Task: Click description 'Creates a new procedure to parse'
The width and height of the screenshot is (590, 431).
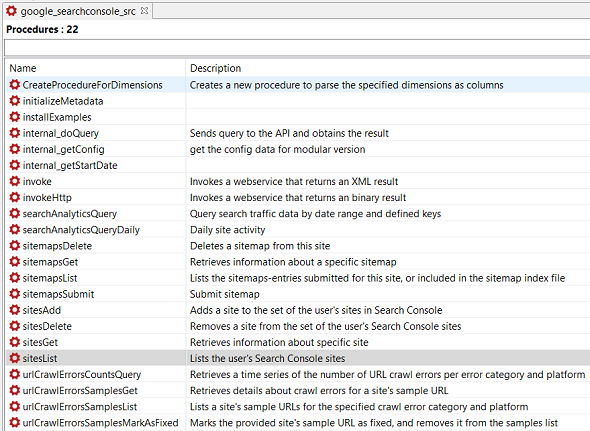Action: (347, 85)
